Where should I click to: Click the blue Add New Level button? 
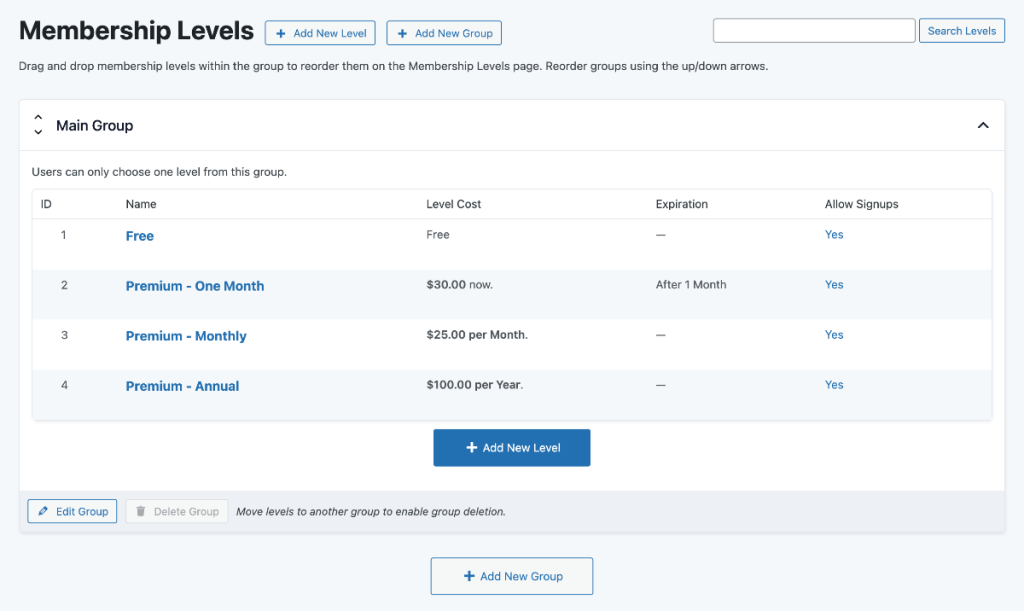[511, 448]
